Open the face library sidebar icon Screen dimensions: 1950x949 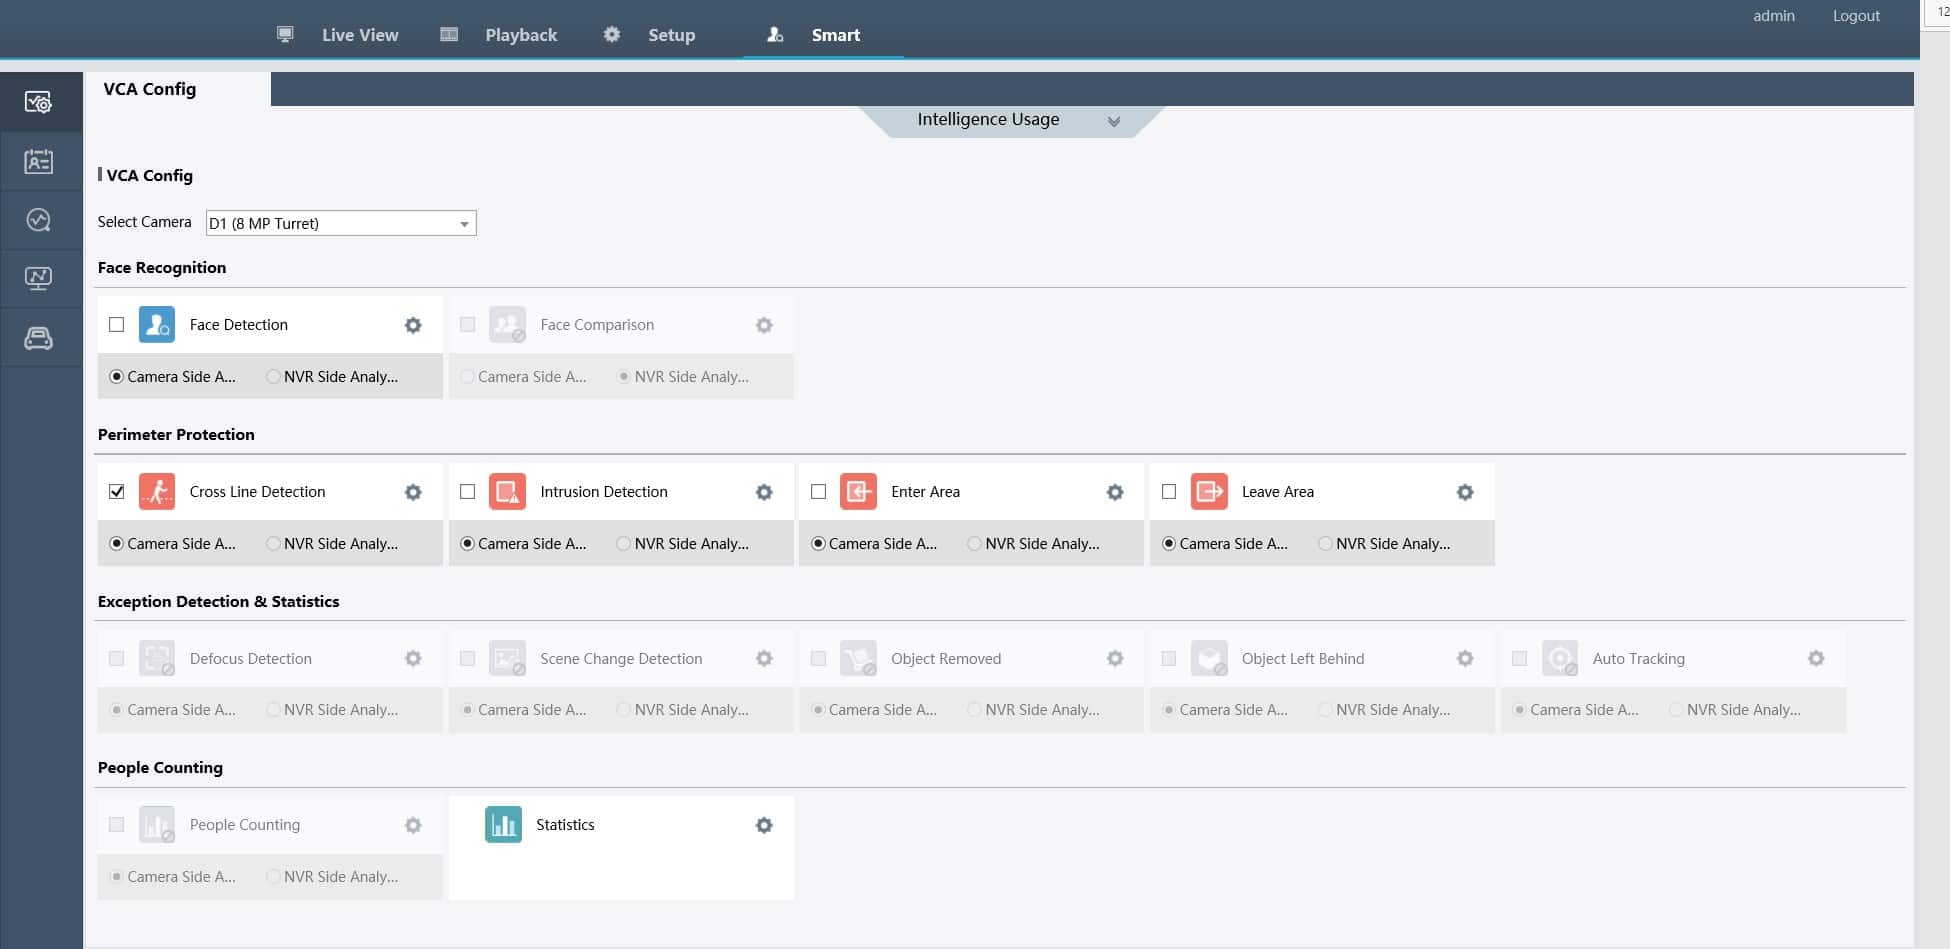pos(38,161)
